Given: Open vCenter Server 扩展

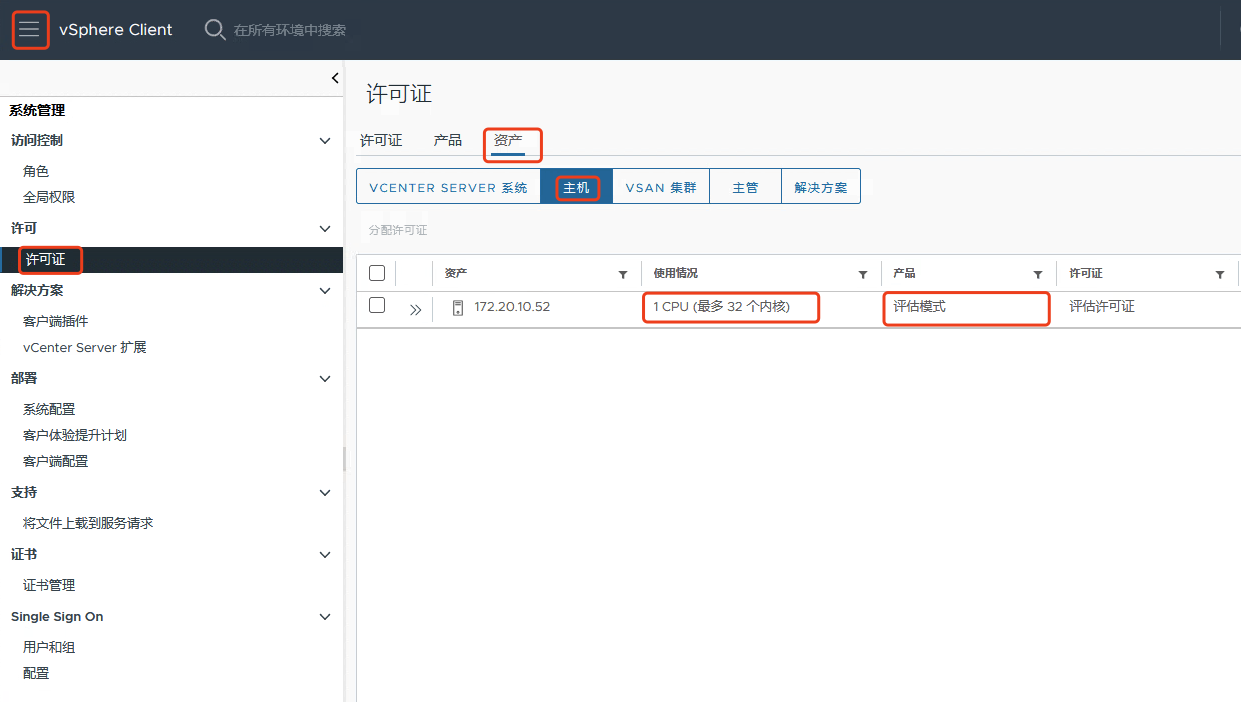Looking at the screenshot, I should 85,348.
